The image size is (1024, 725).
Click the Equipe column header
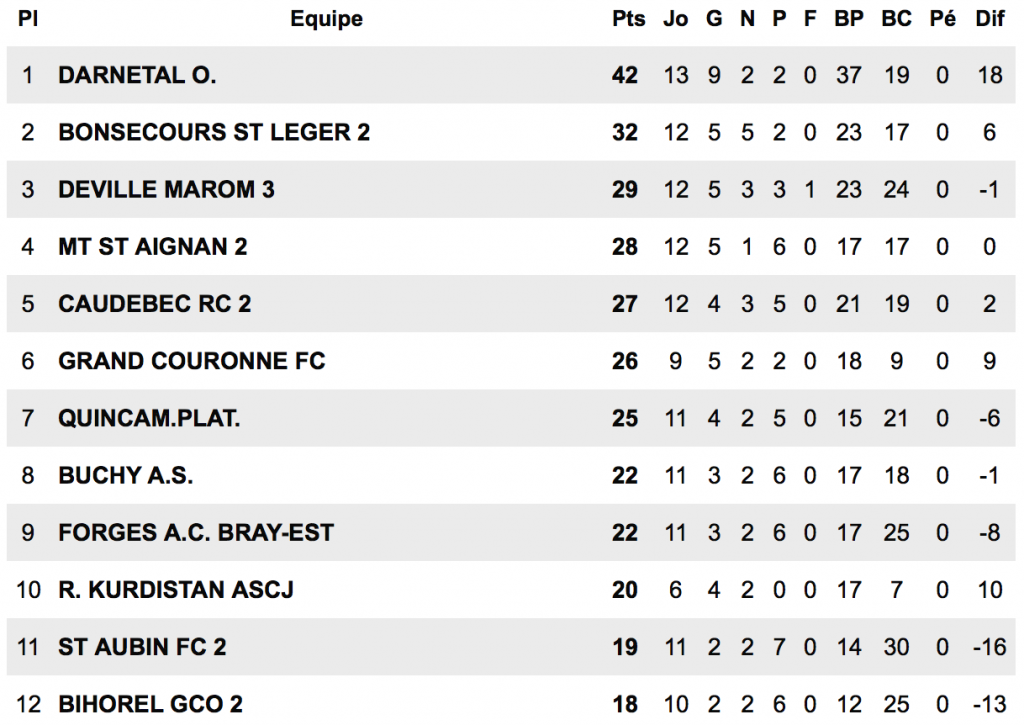coord(327,19)
